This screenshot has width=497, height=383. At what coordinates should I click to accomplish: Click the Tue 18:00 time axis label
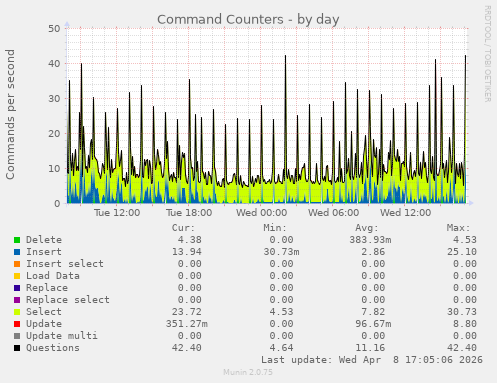pyautogui.click(x=189, y=213)
